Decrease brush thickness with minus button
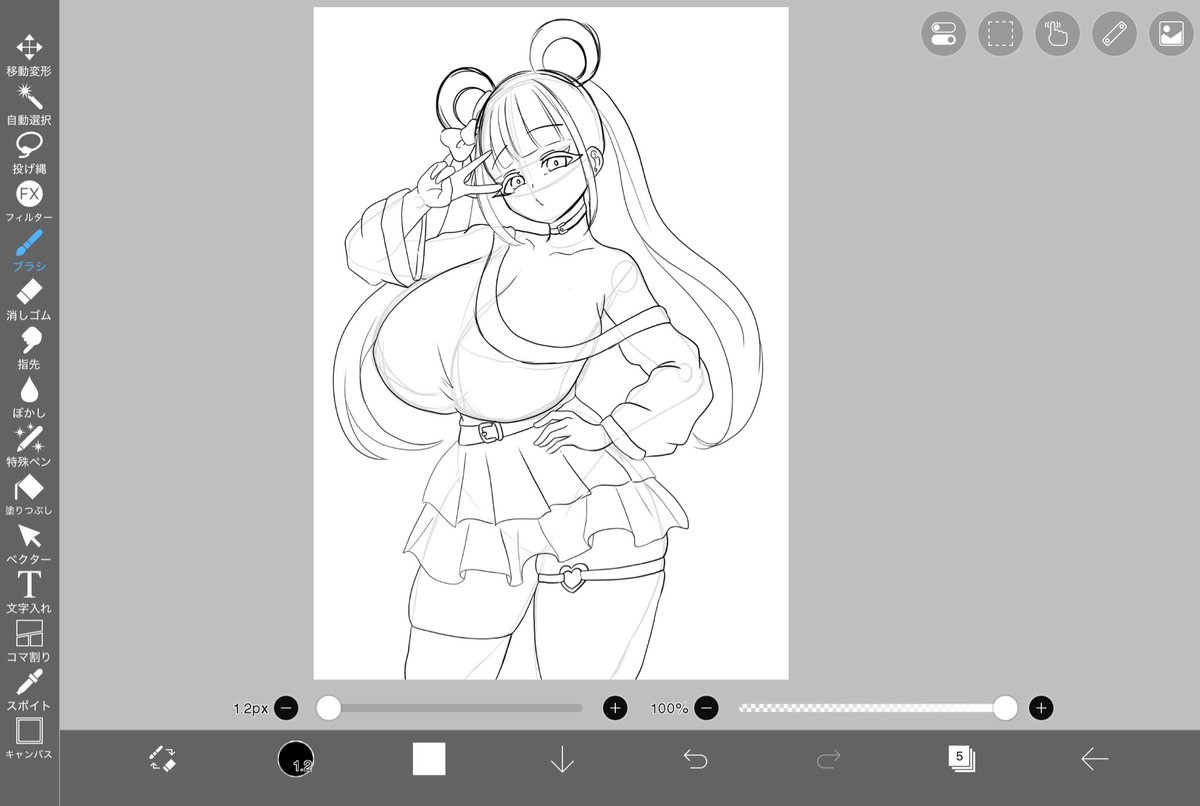The height and width of the screenshot is (806, 1200). click(x=286, y=708)
